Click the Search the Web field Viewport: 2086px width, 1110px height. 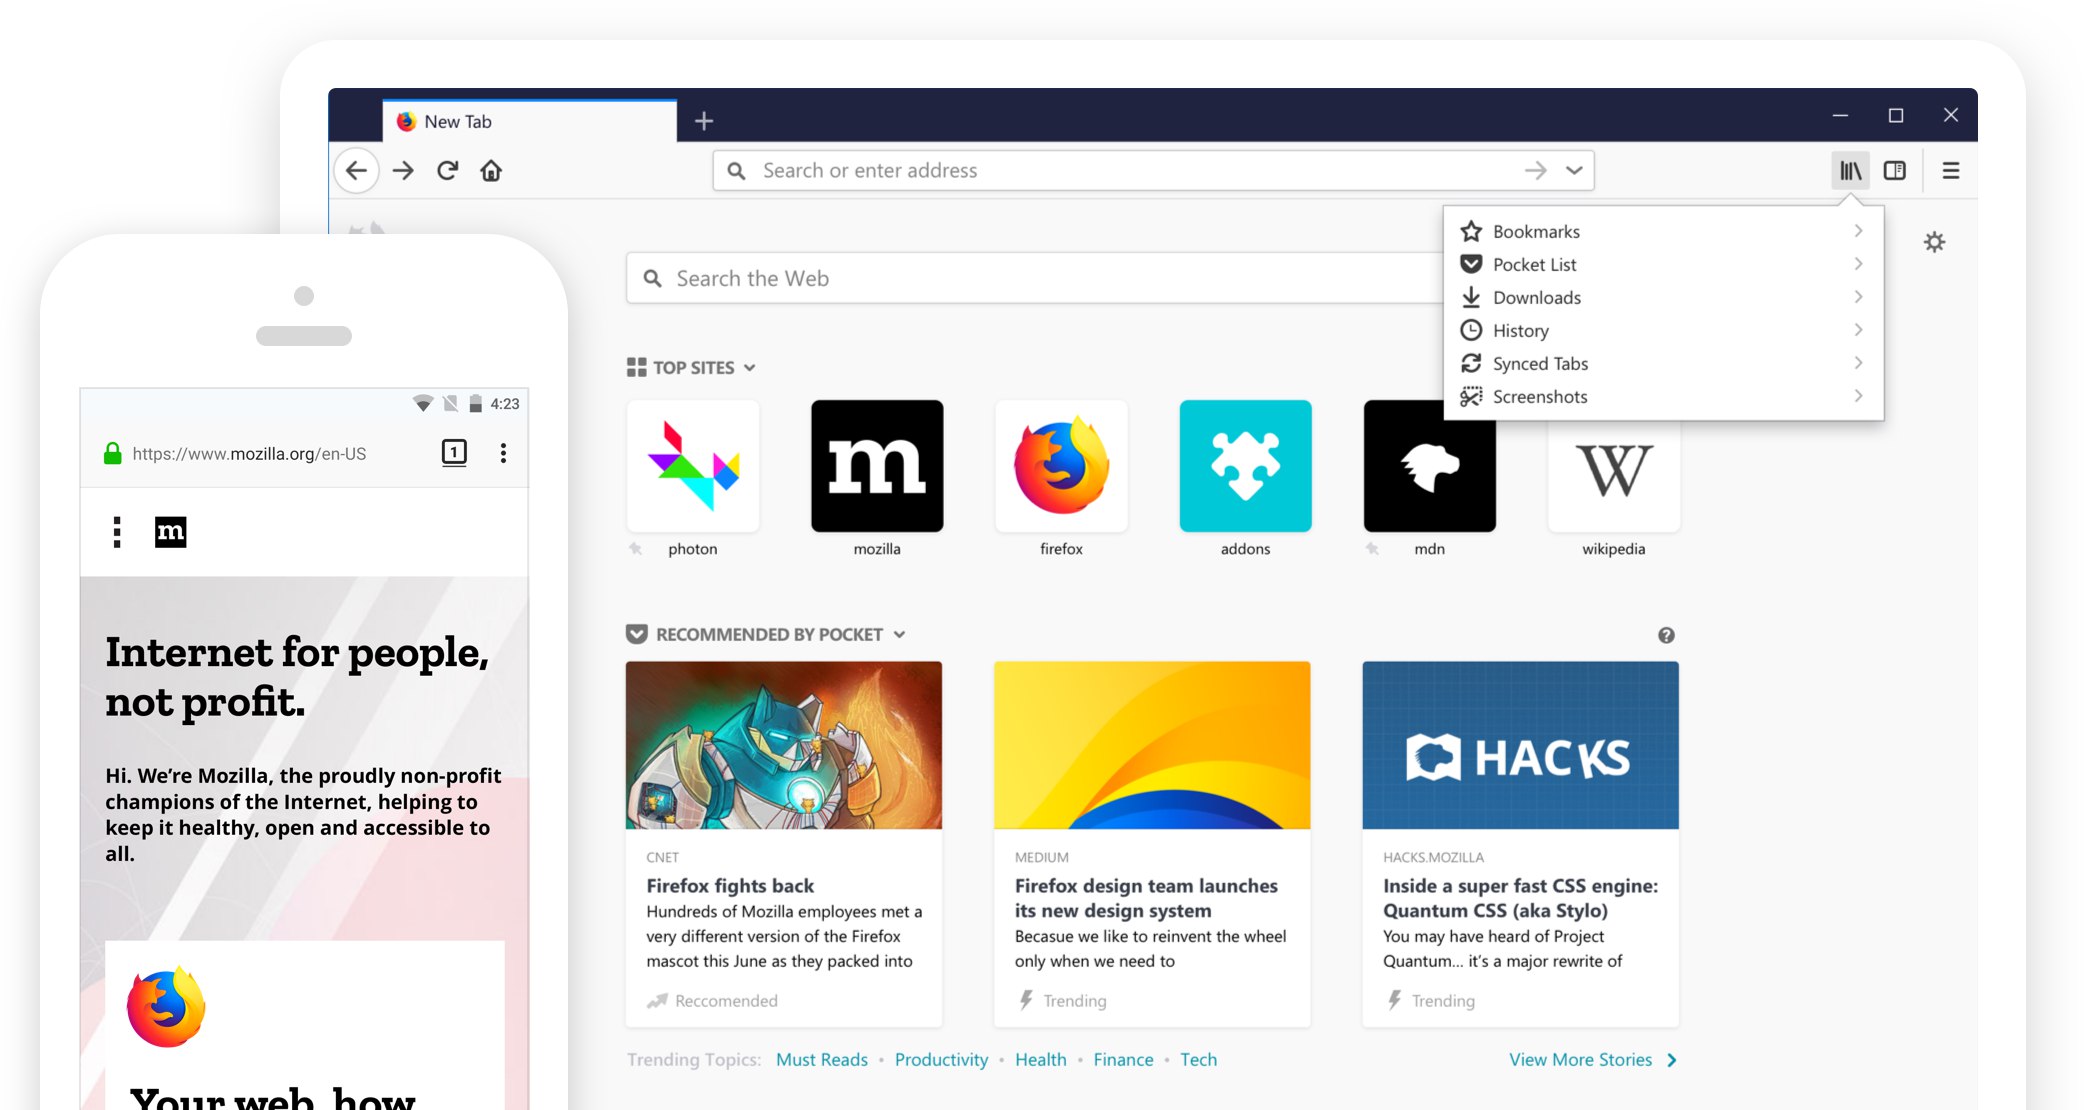click(x=1034, y=278)
